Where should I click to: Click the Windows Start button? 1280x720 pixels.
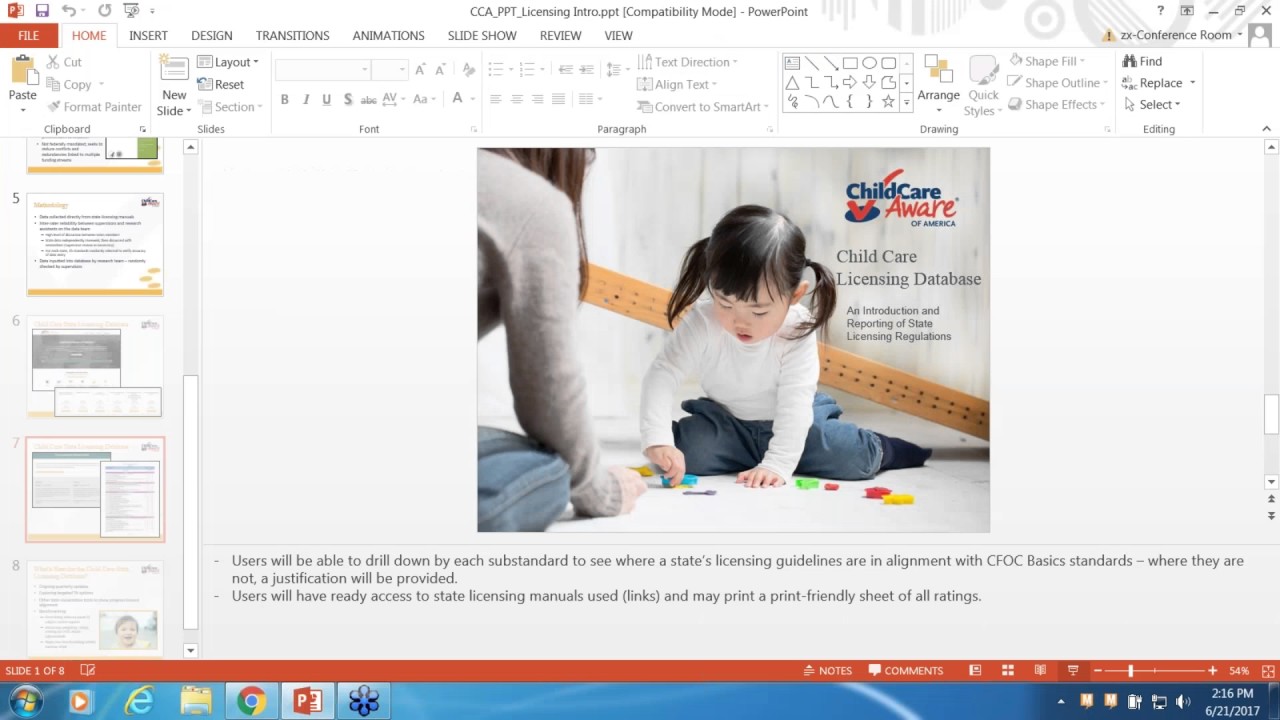pyautogui.click(x=25, y=701)
